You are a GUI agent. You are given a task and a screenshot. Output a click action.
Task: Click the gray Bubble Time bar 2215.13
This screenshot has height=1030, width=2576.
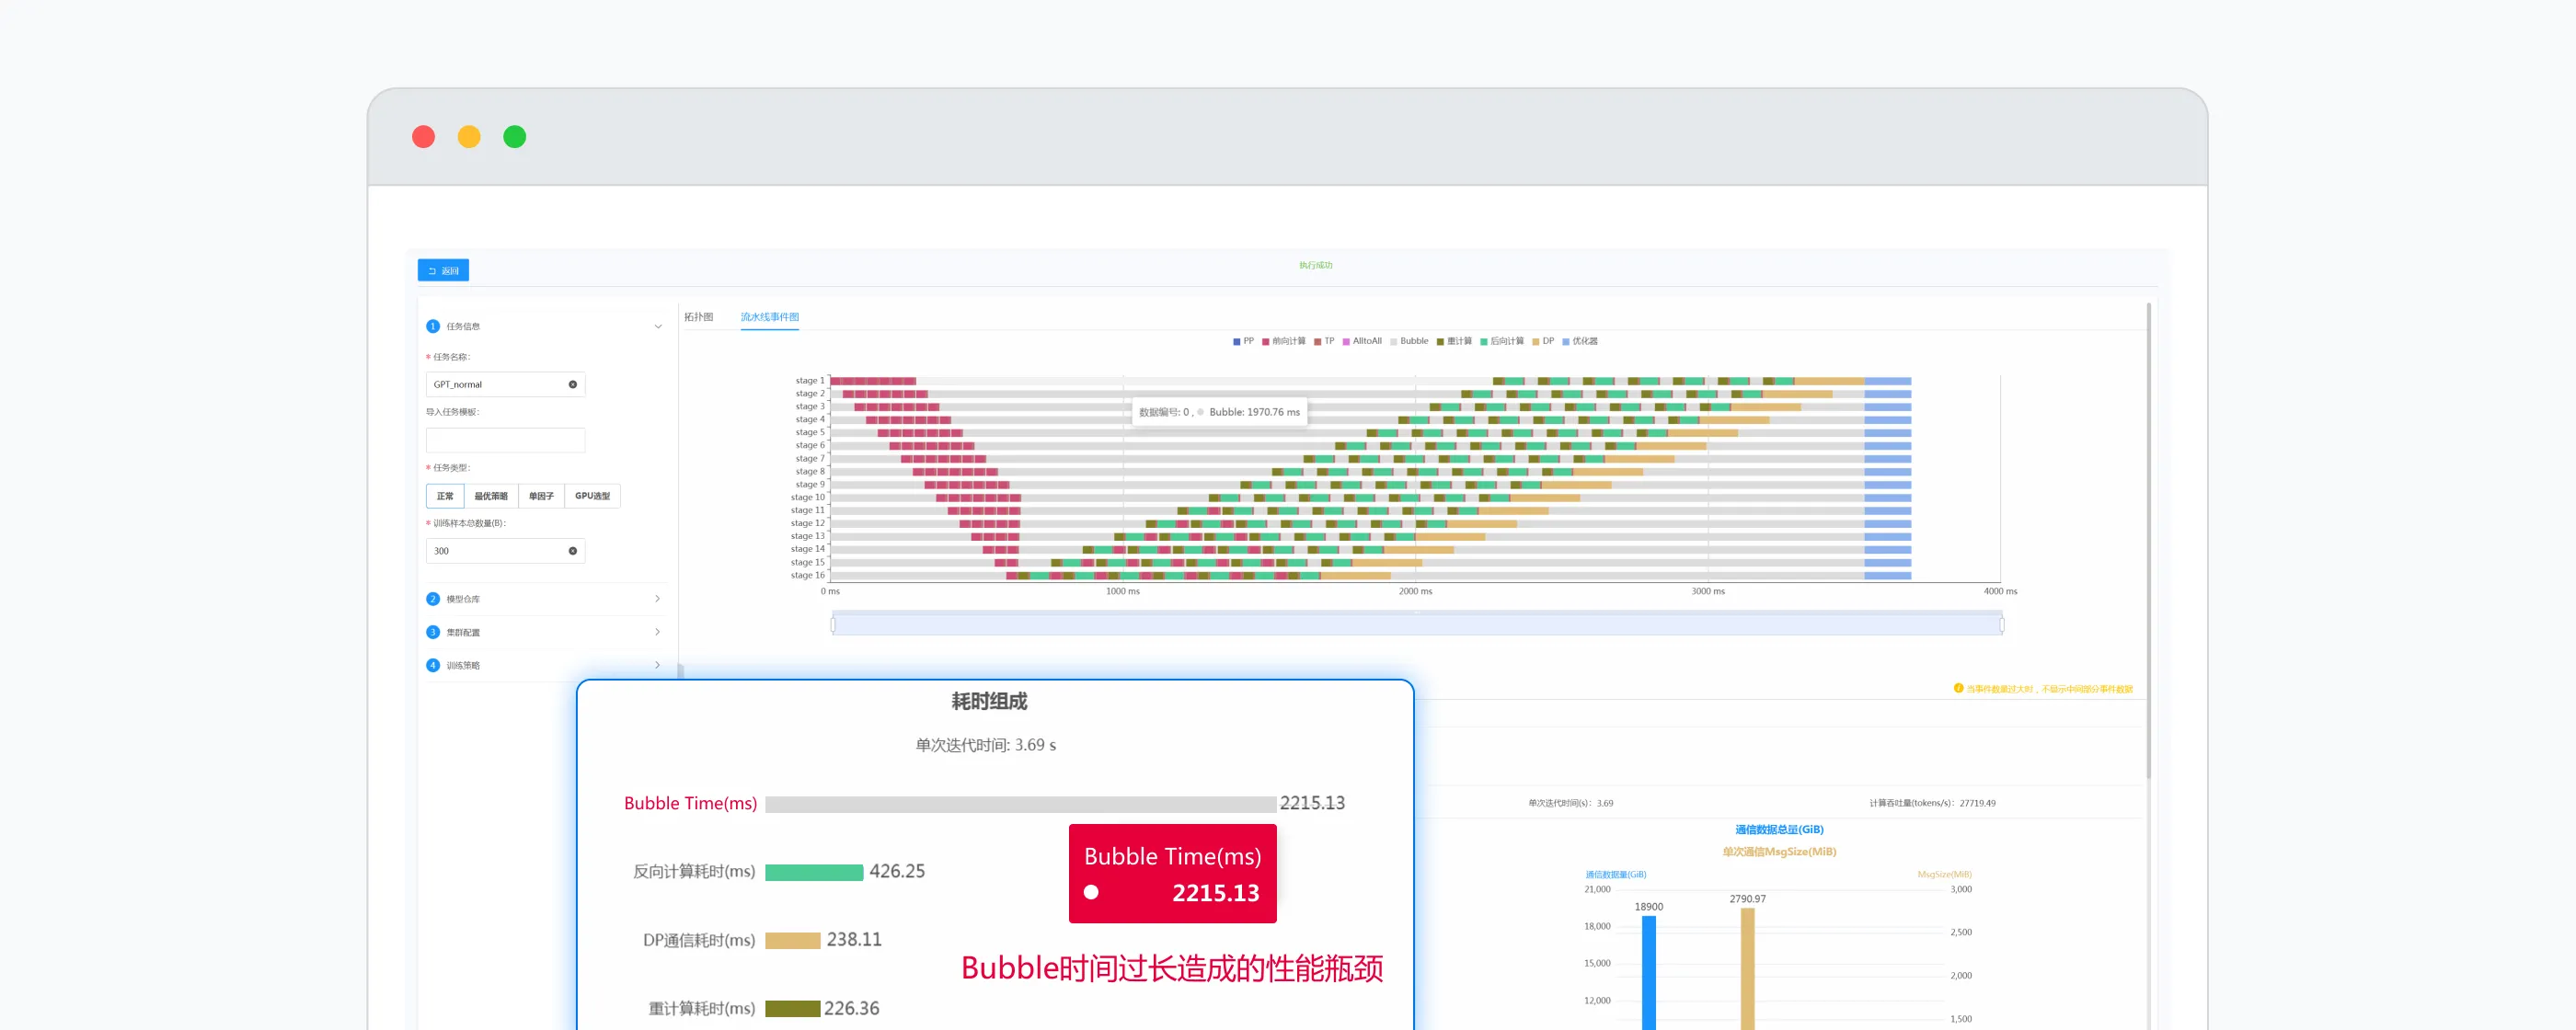1020,804
